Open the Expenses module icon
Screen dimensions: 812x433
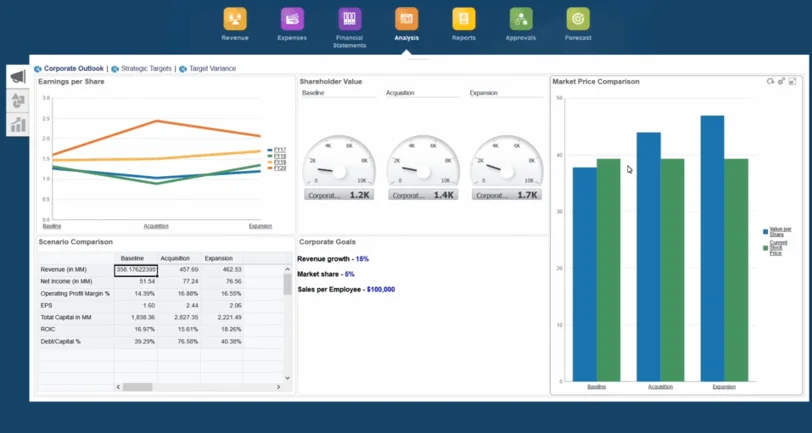[292, 19]
